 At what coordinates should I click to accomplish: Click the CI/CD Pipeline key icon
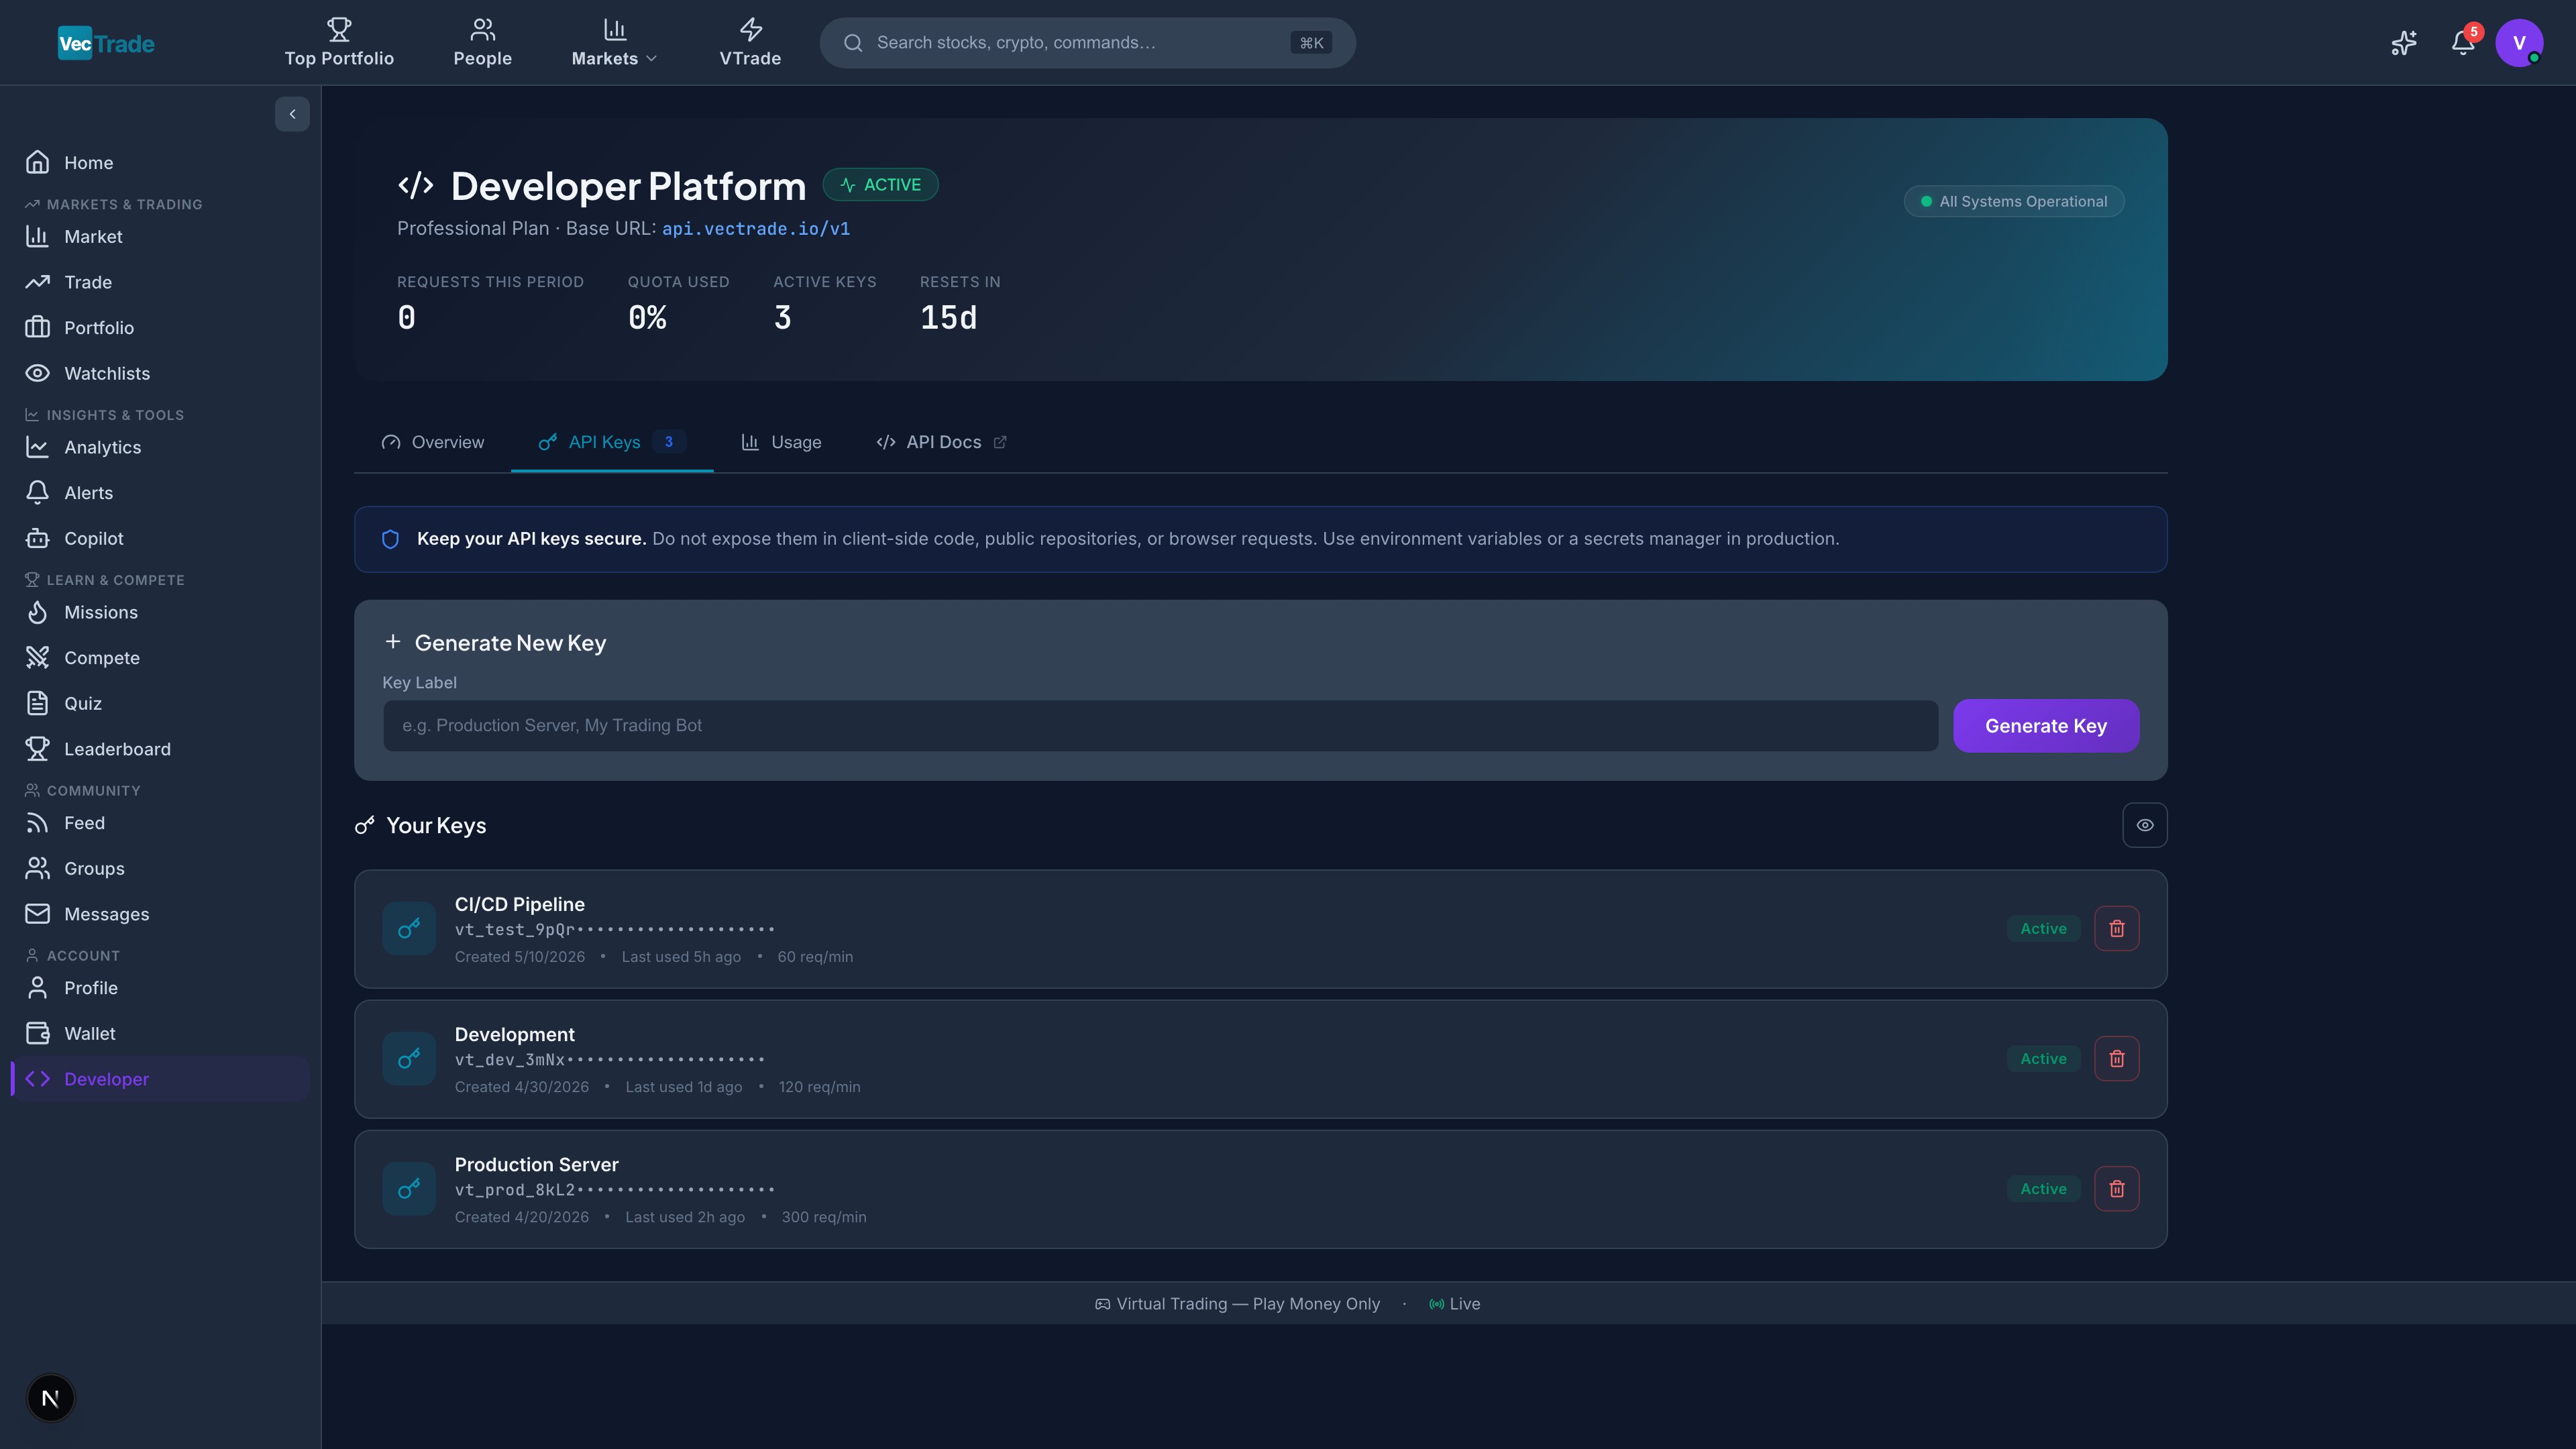(x=409, y=929)
